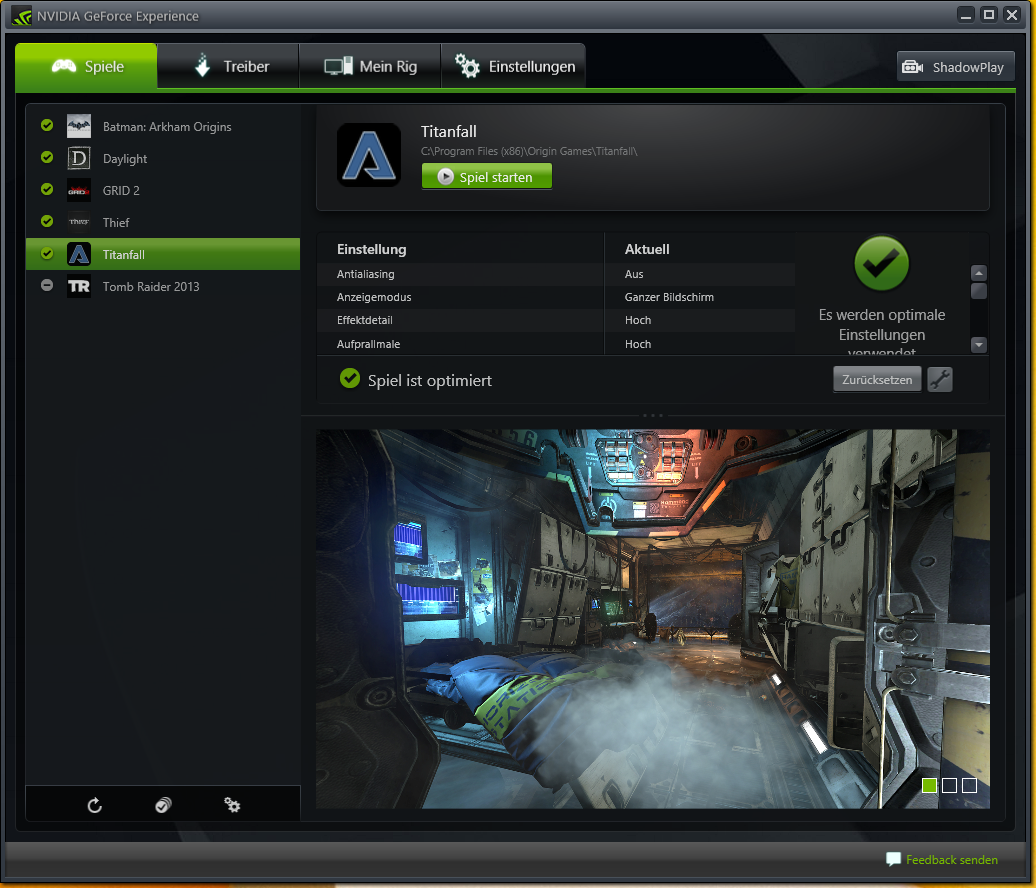Click the Zurücksetzen button

click(x=877, y=380)
